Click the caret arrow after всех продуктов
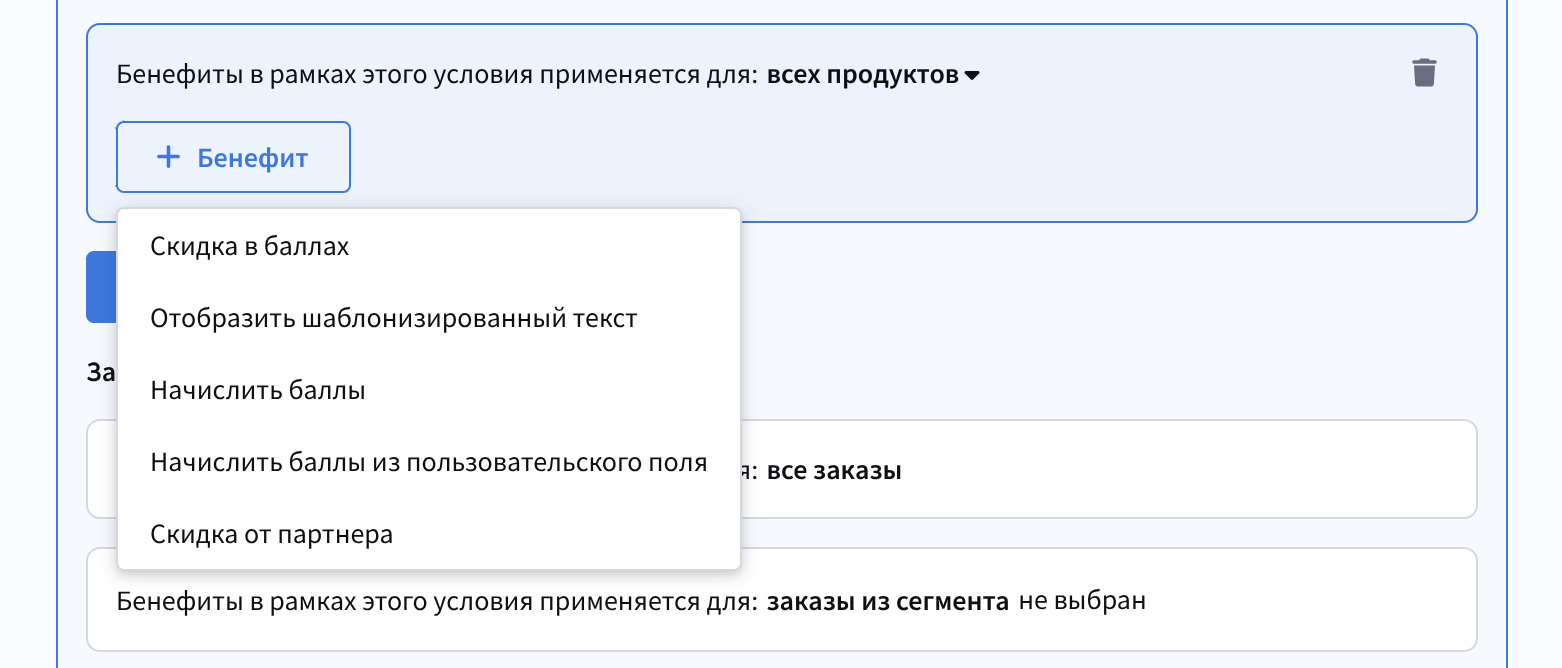Image resolution: width=1562 pixels, height=668 pixels. point(972,76)
